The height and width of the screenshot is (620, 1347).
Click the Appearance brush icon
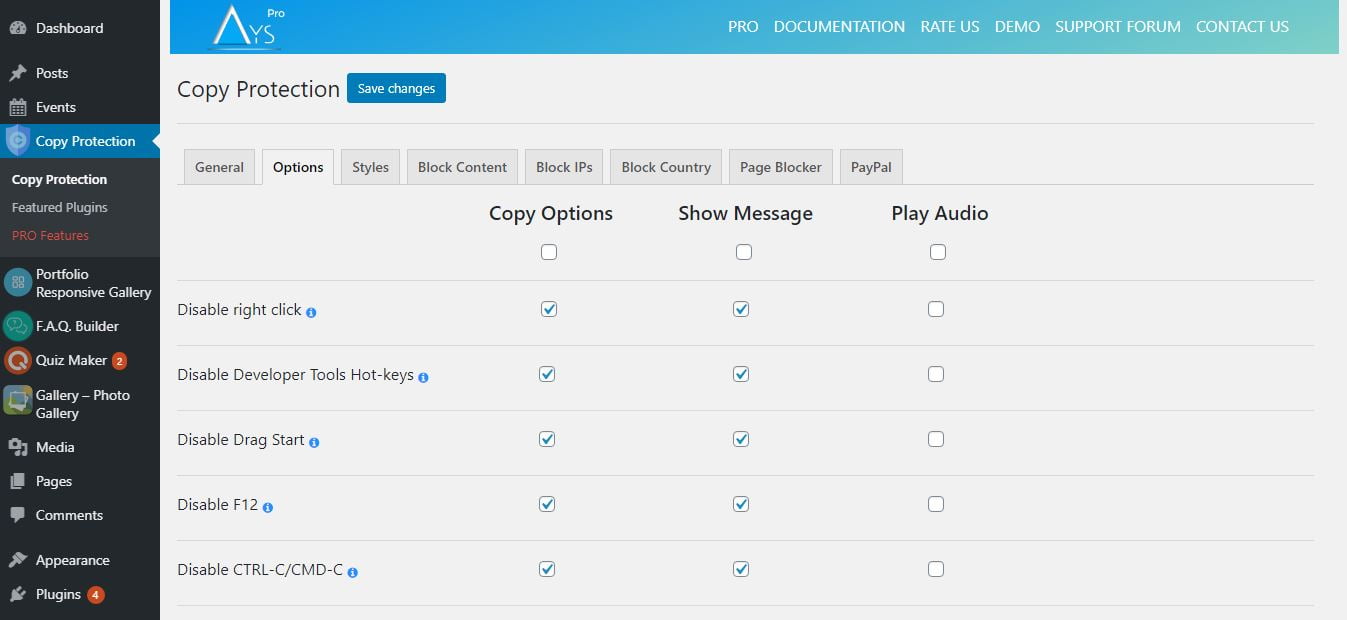click(x=18, y=560)
